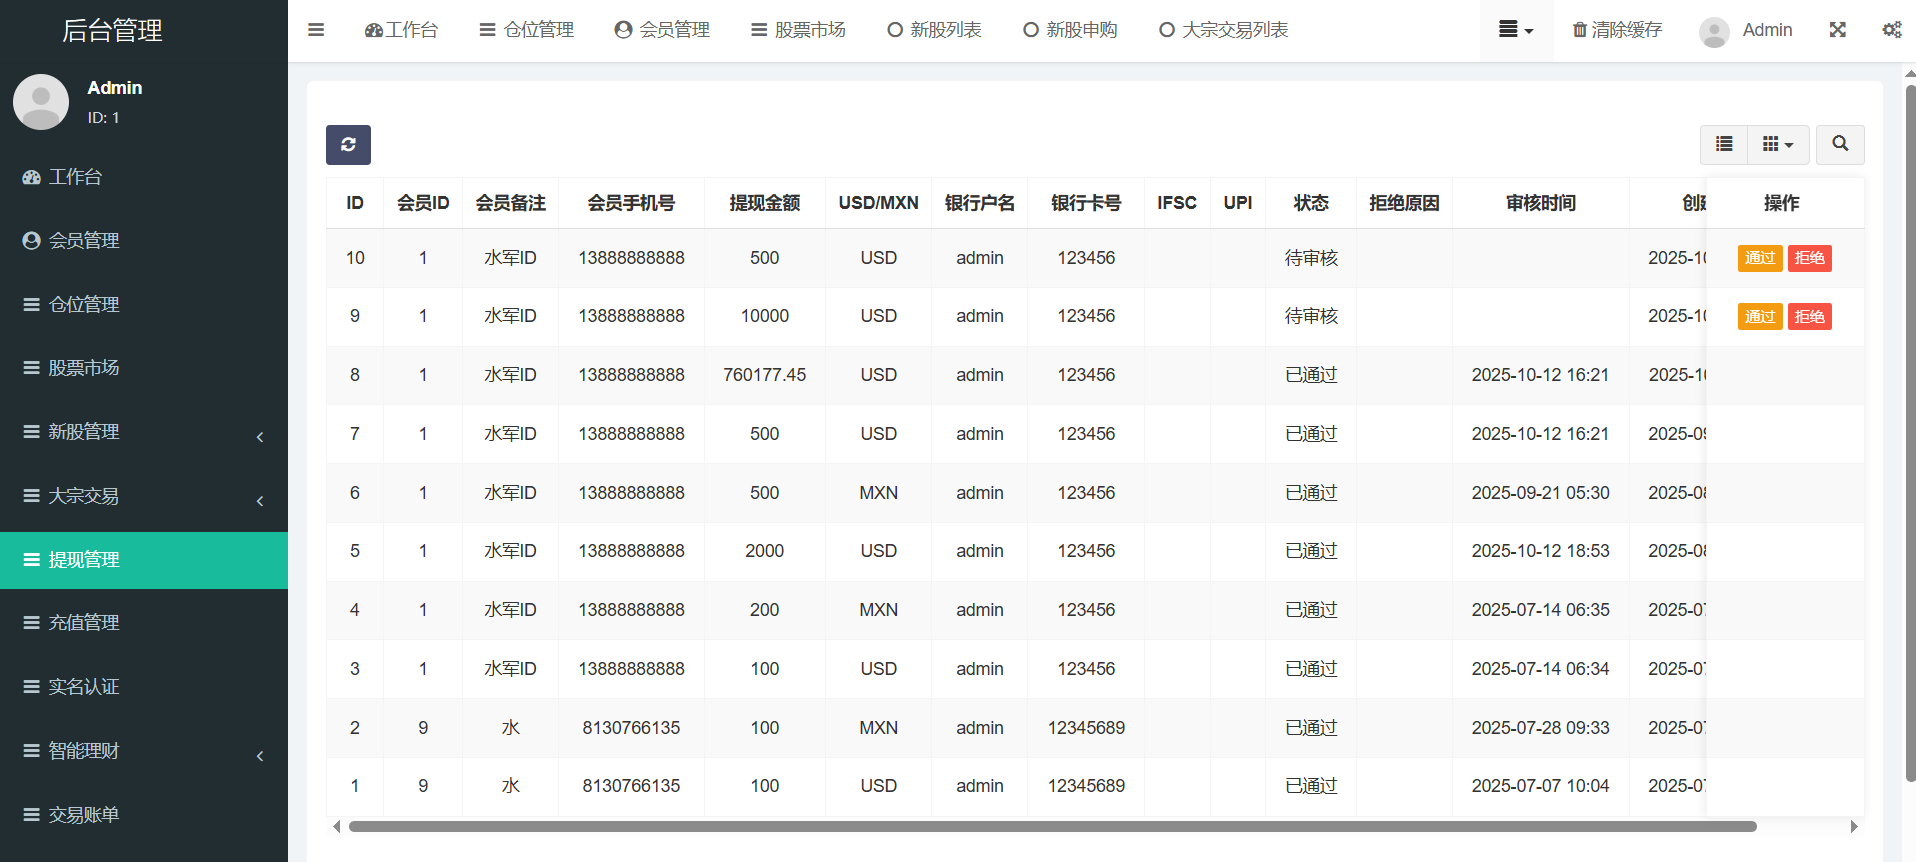This screenshot has width=1916, height=862.
Task: Click the horizontal table scrollbar
Action: [x=1052, y=827]
